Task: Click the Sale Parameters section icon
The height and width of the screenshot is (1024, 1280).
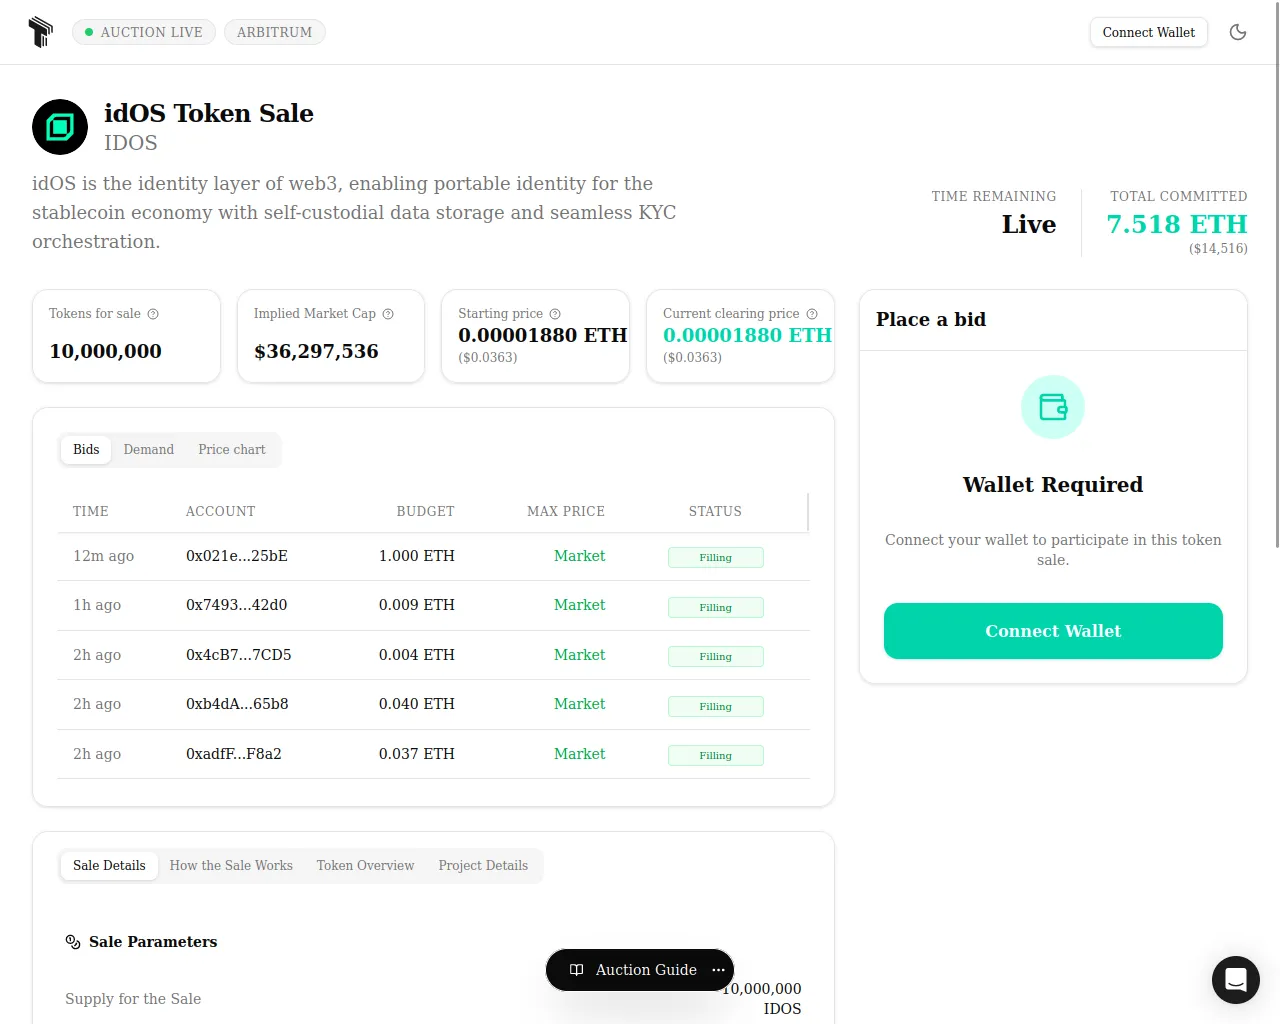Action: (73, 942)
